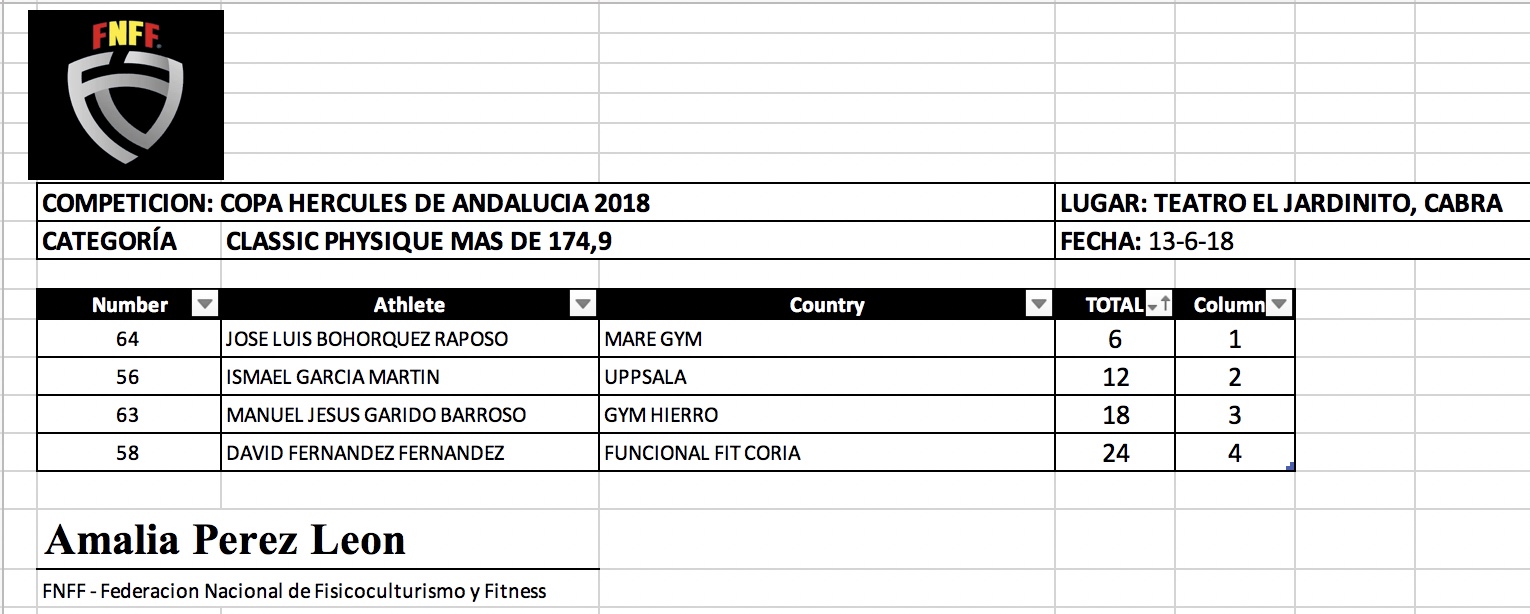Open the TOTAL column sort dropdown
The width and height of the screenshot is (1530, 614).
pos(1159,305)
